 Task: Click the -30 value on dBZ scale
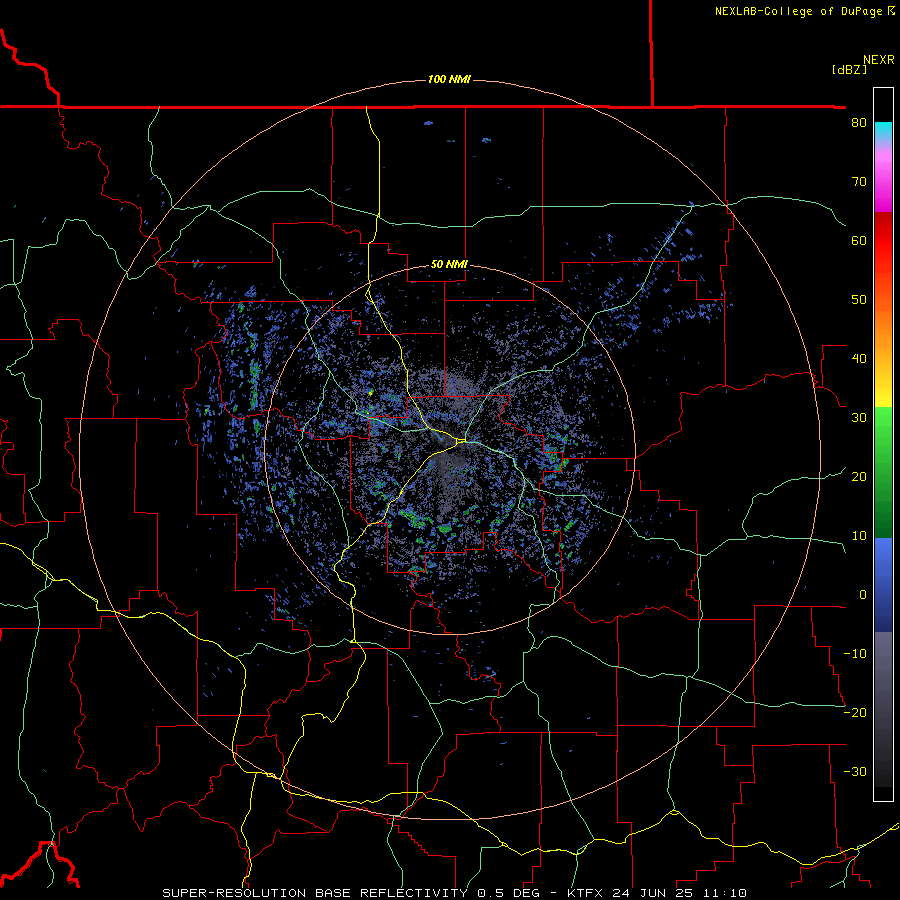[855, 771]
